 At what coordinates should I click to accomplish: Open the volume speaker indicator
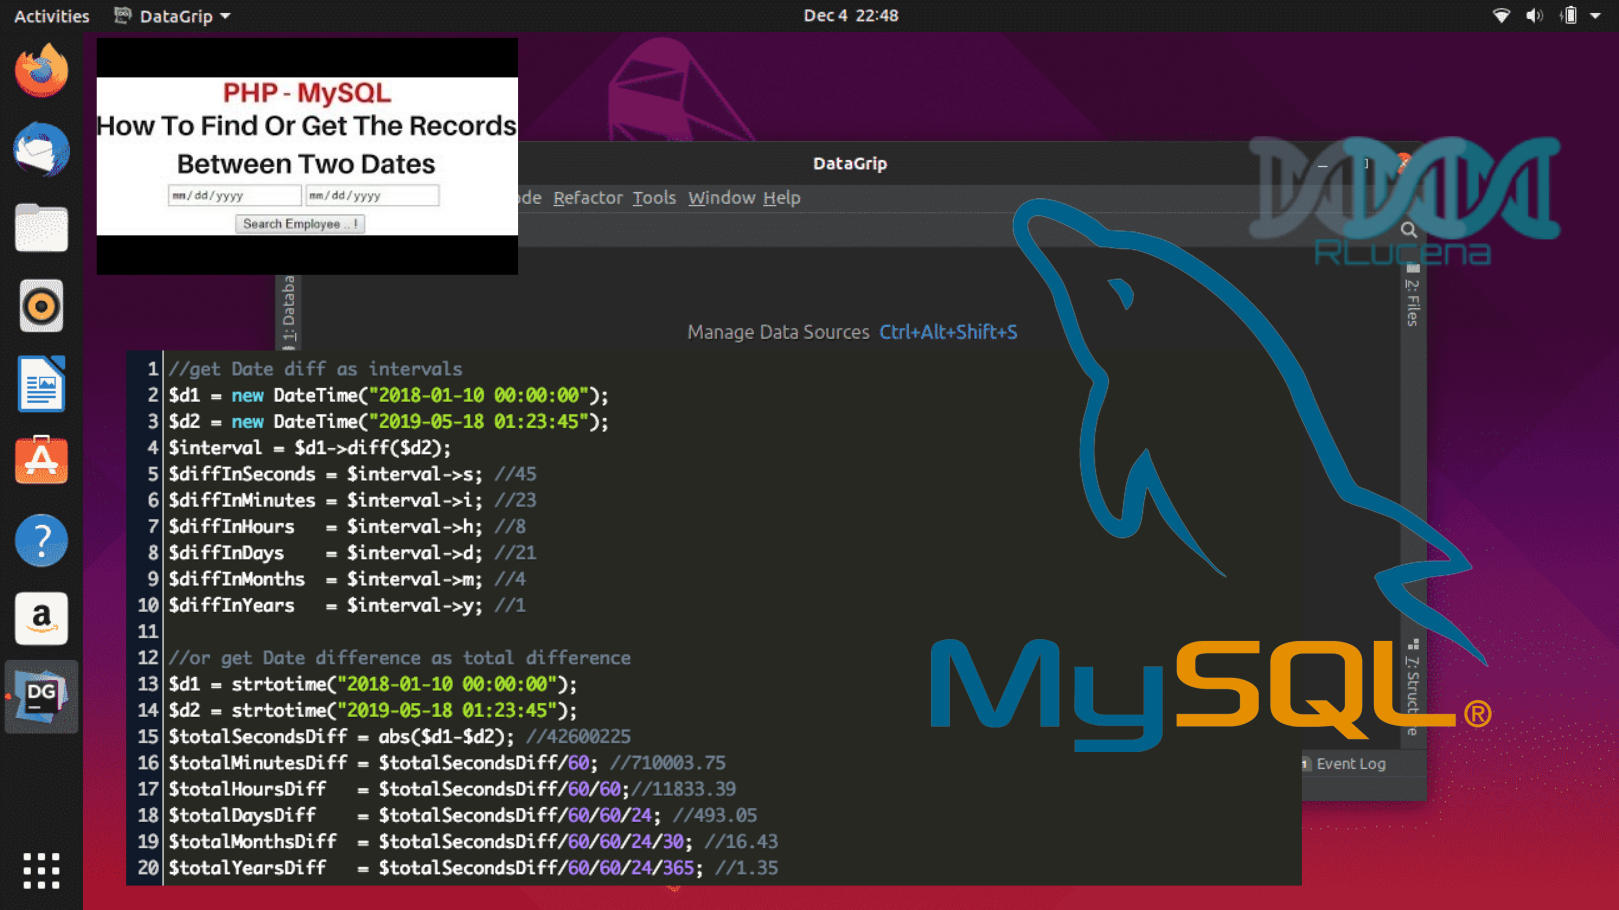[x=1534, y=15]
